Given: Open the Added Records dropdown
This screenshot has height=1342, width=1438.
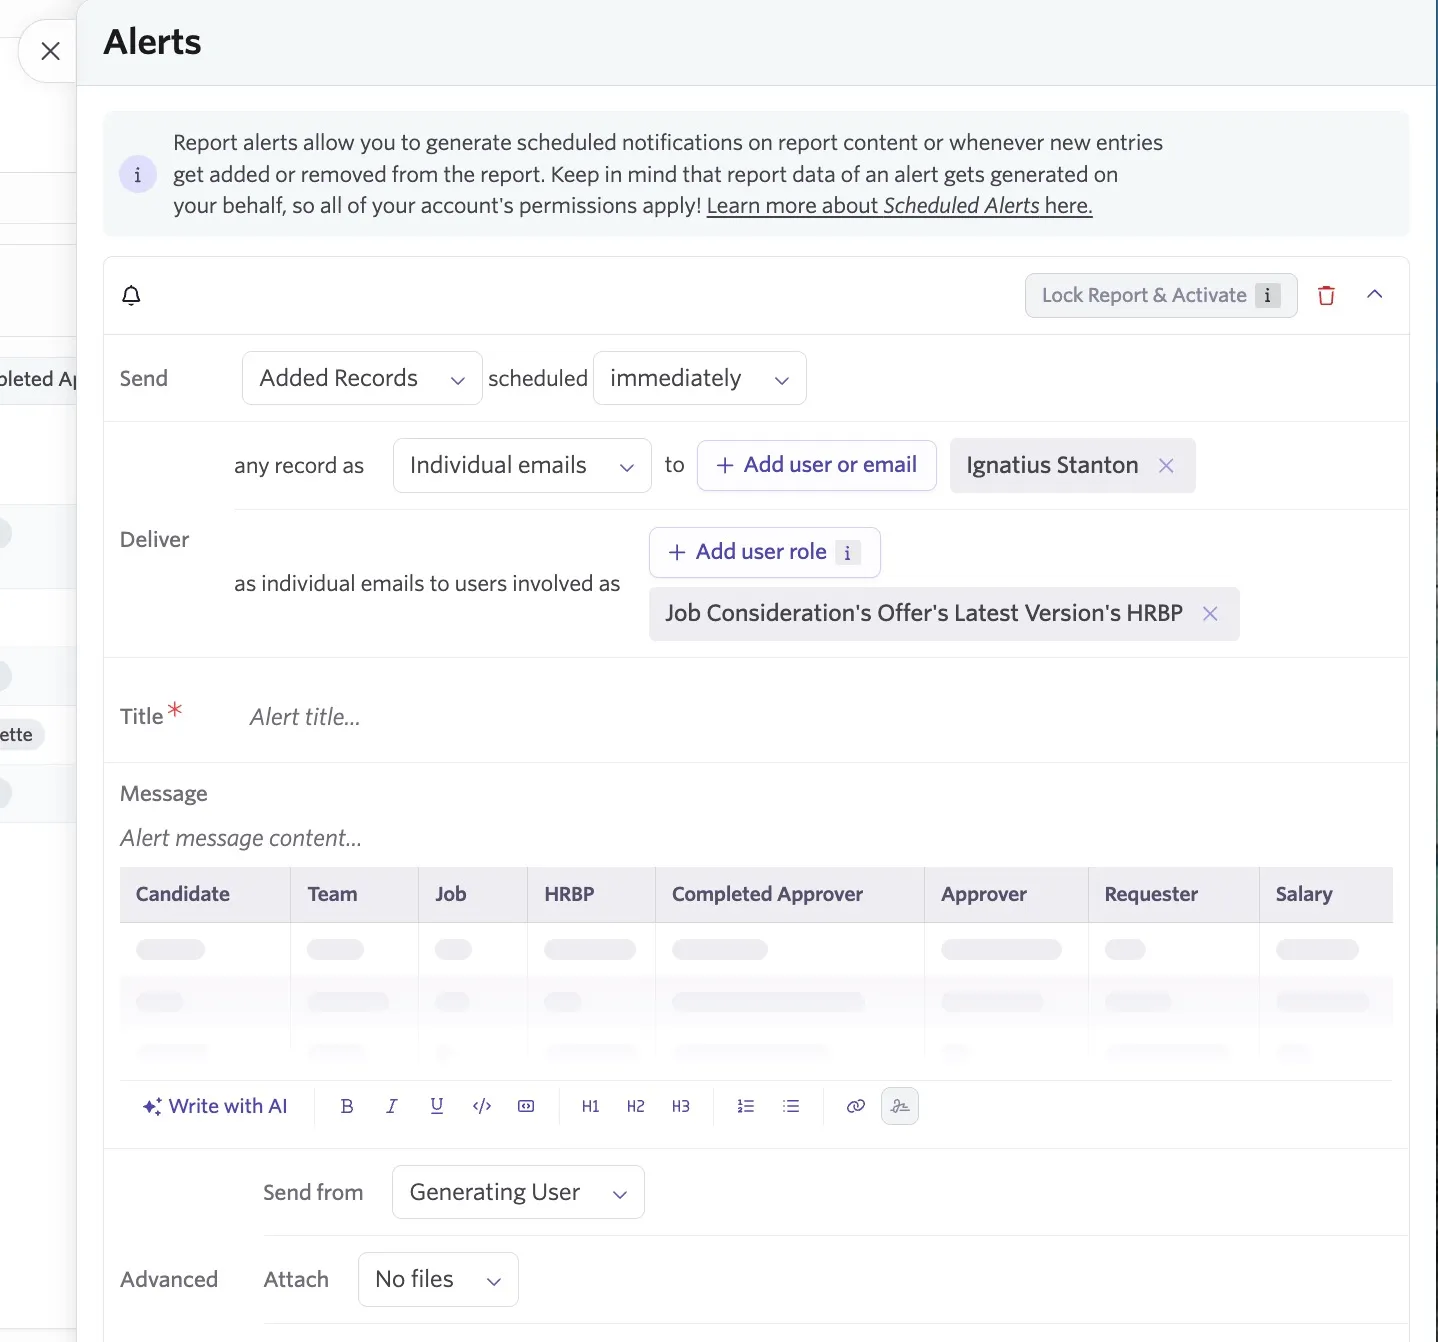Looking at the screenshot, I should click(x=362, y=378).
